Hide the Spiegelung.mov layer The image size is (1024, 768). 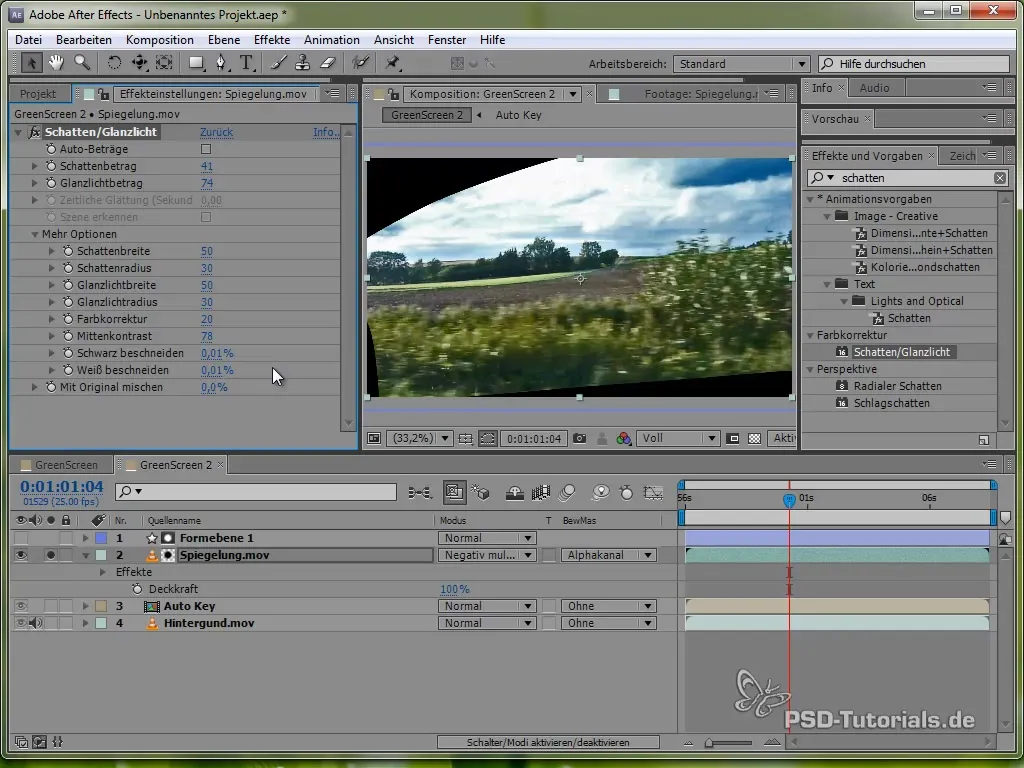pos(21,555)
